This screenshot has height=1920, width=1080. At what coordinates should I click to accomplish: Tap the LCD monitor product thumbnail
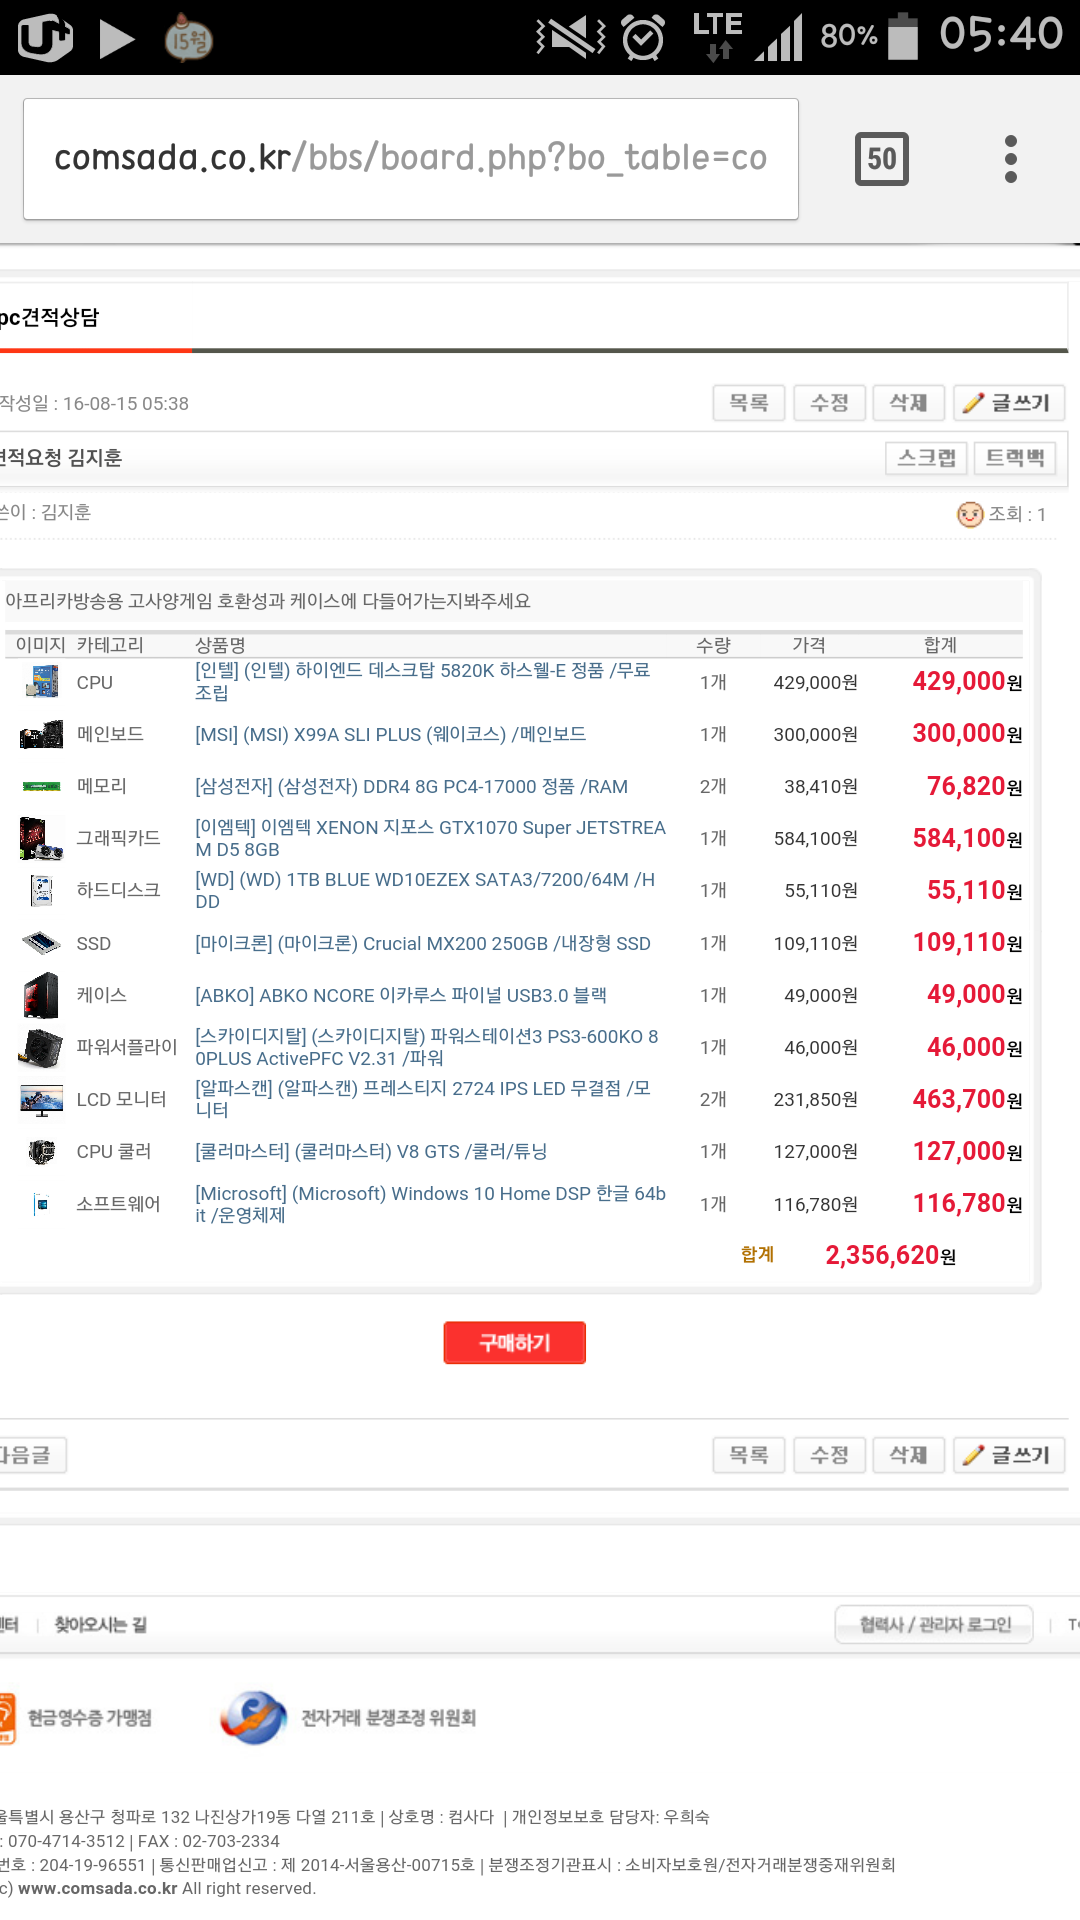41,1100
